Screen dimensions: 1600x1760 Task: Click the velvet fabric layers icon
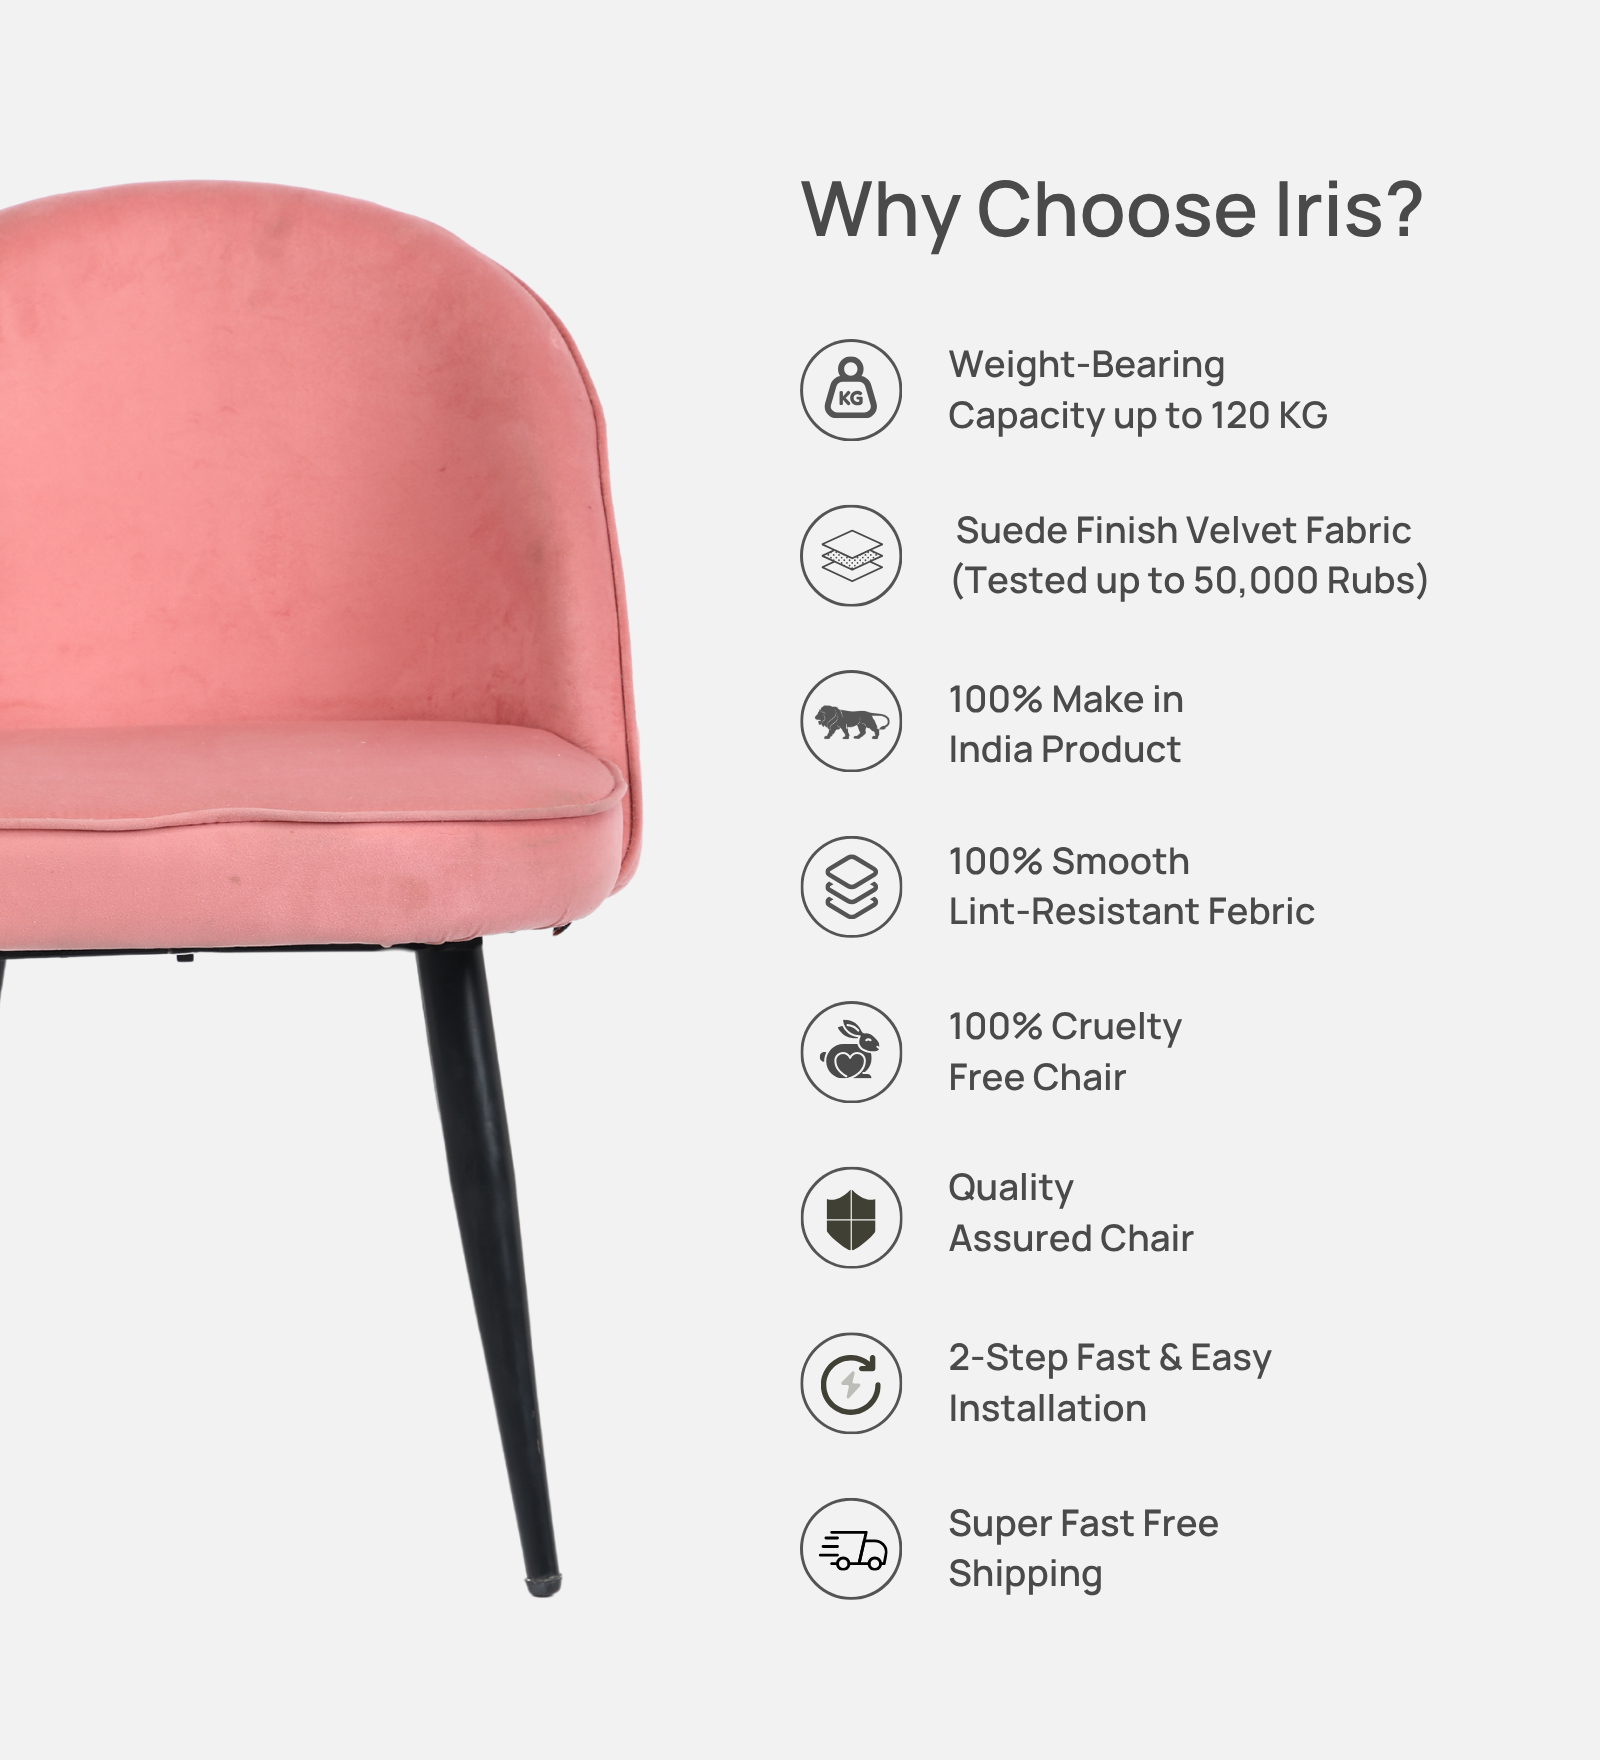(851, 555)
